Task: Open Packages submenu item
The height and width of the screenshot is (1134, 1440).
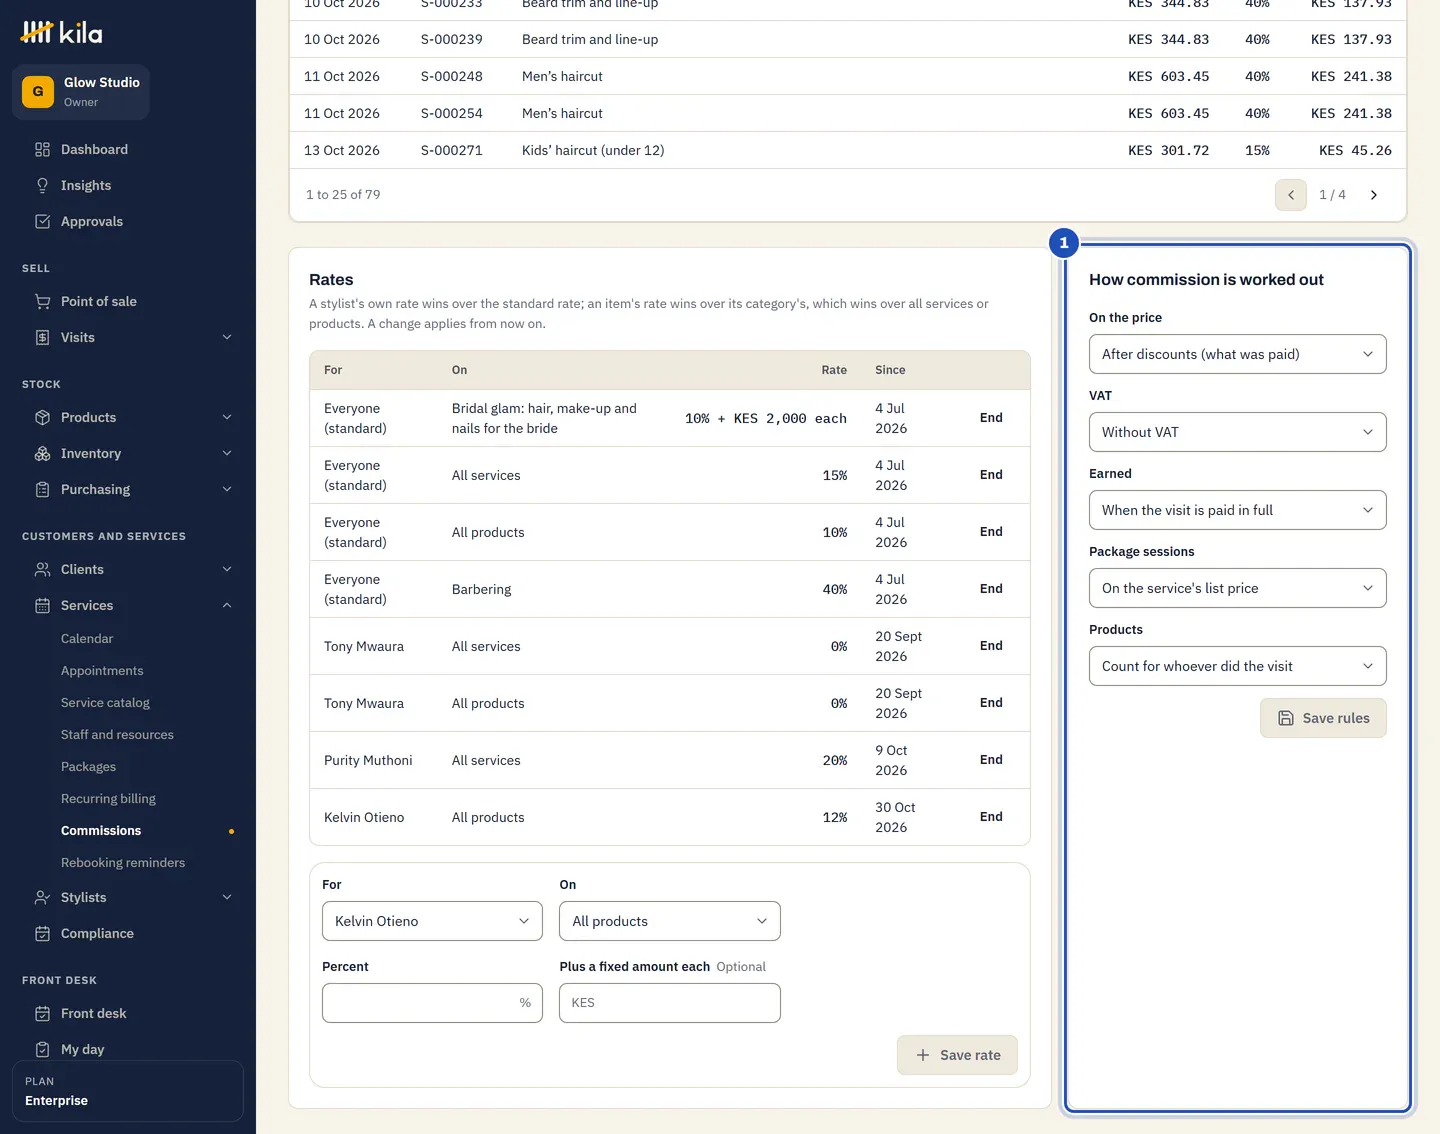Action: click(88, 766)
